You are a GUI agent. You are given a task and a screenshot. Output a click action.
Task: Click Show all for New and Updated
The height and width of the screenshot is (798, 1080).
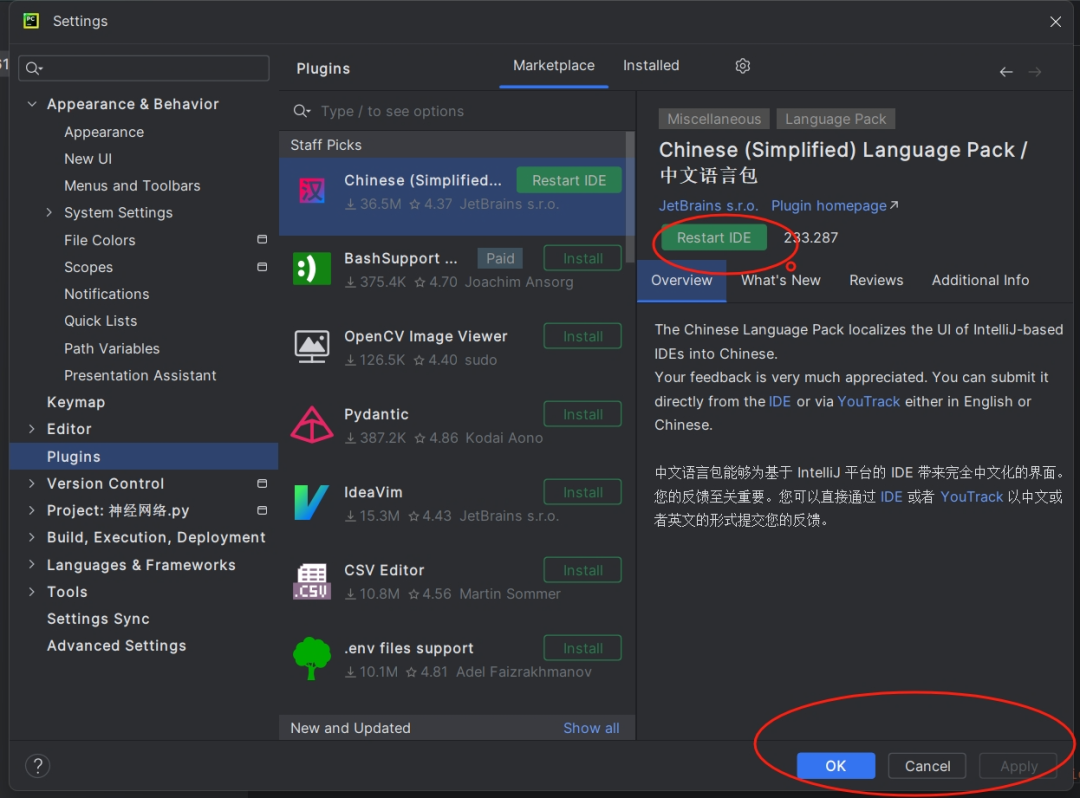click(x=591, y=728)
